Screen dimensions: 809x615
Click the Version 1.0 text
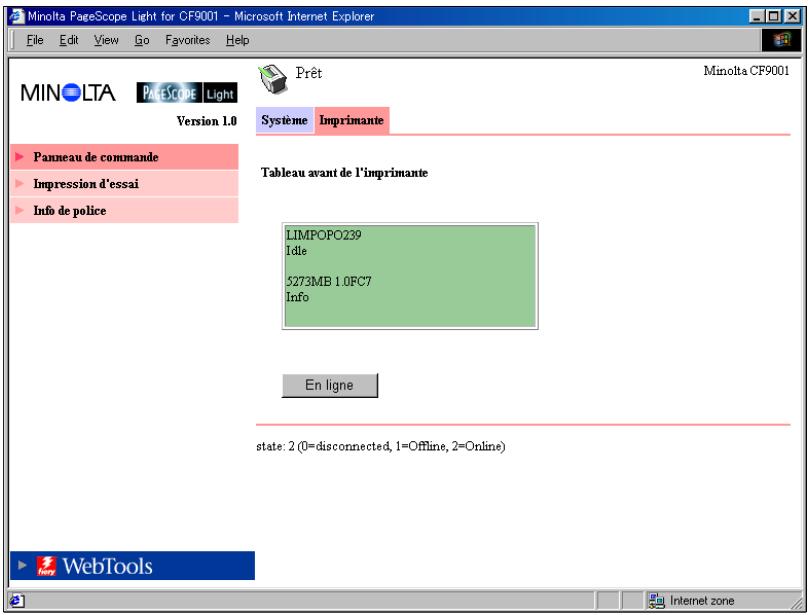[x=206, y=121]
